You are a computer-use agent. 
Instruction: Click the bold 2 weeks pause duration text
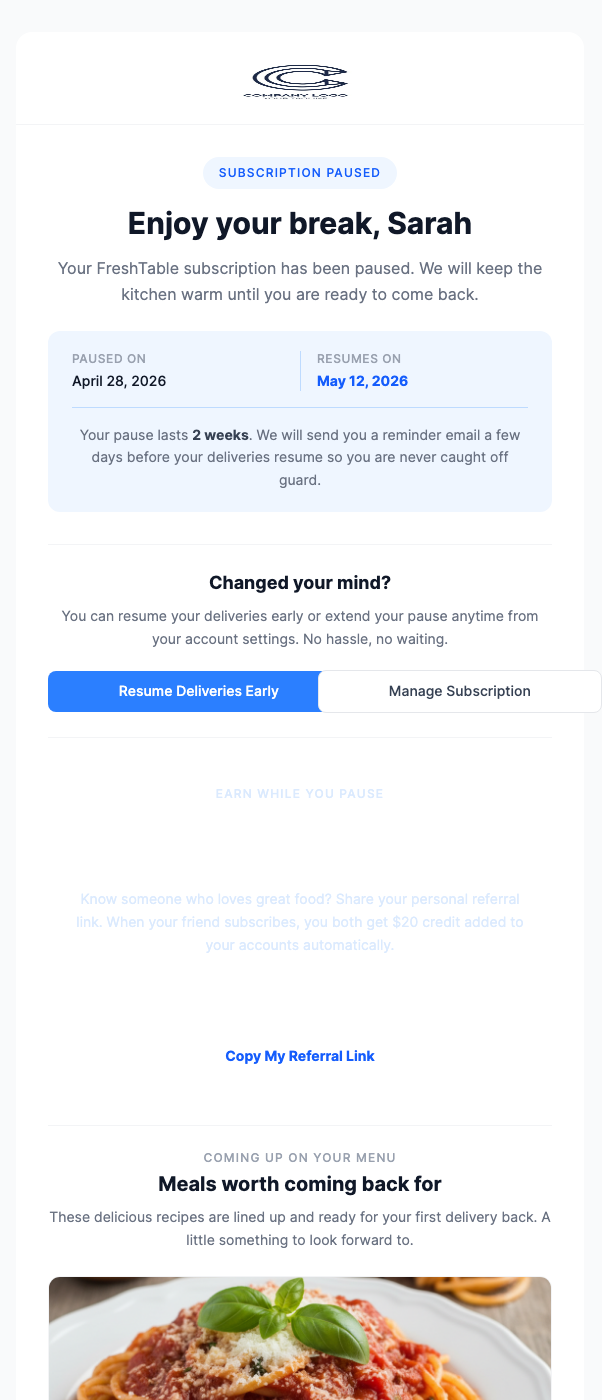click(x=220, y=435)
